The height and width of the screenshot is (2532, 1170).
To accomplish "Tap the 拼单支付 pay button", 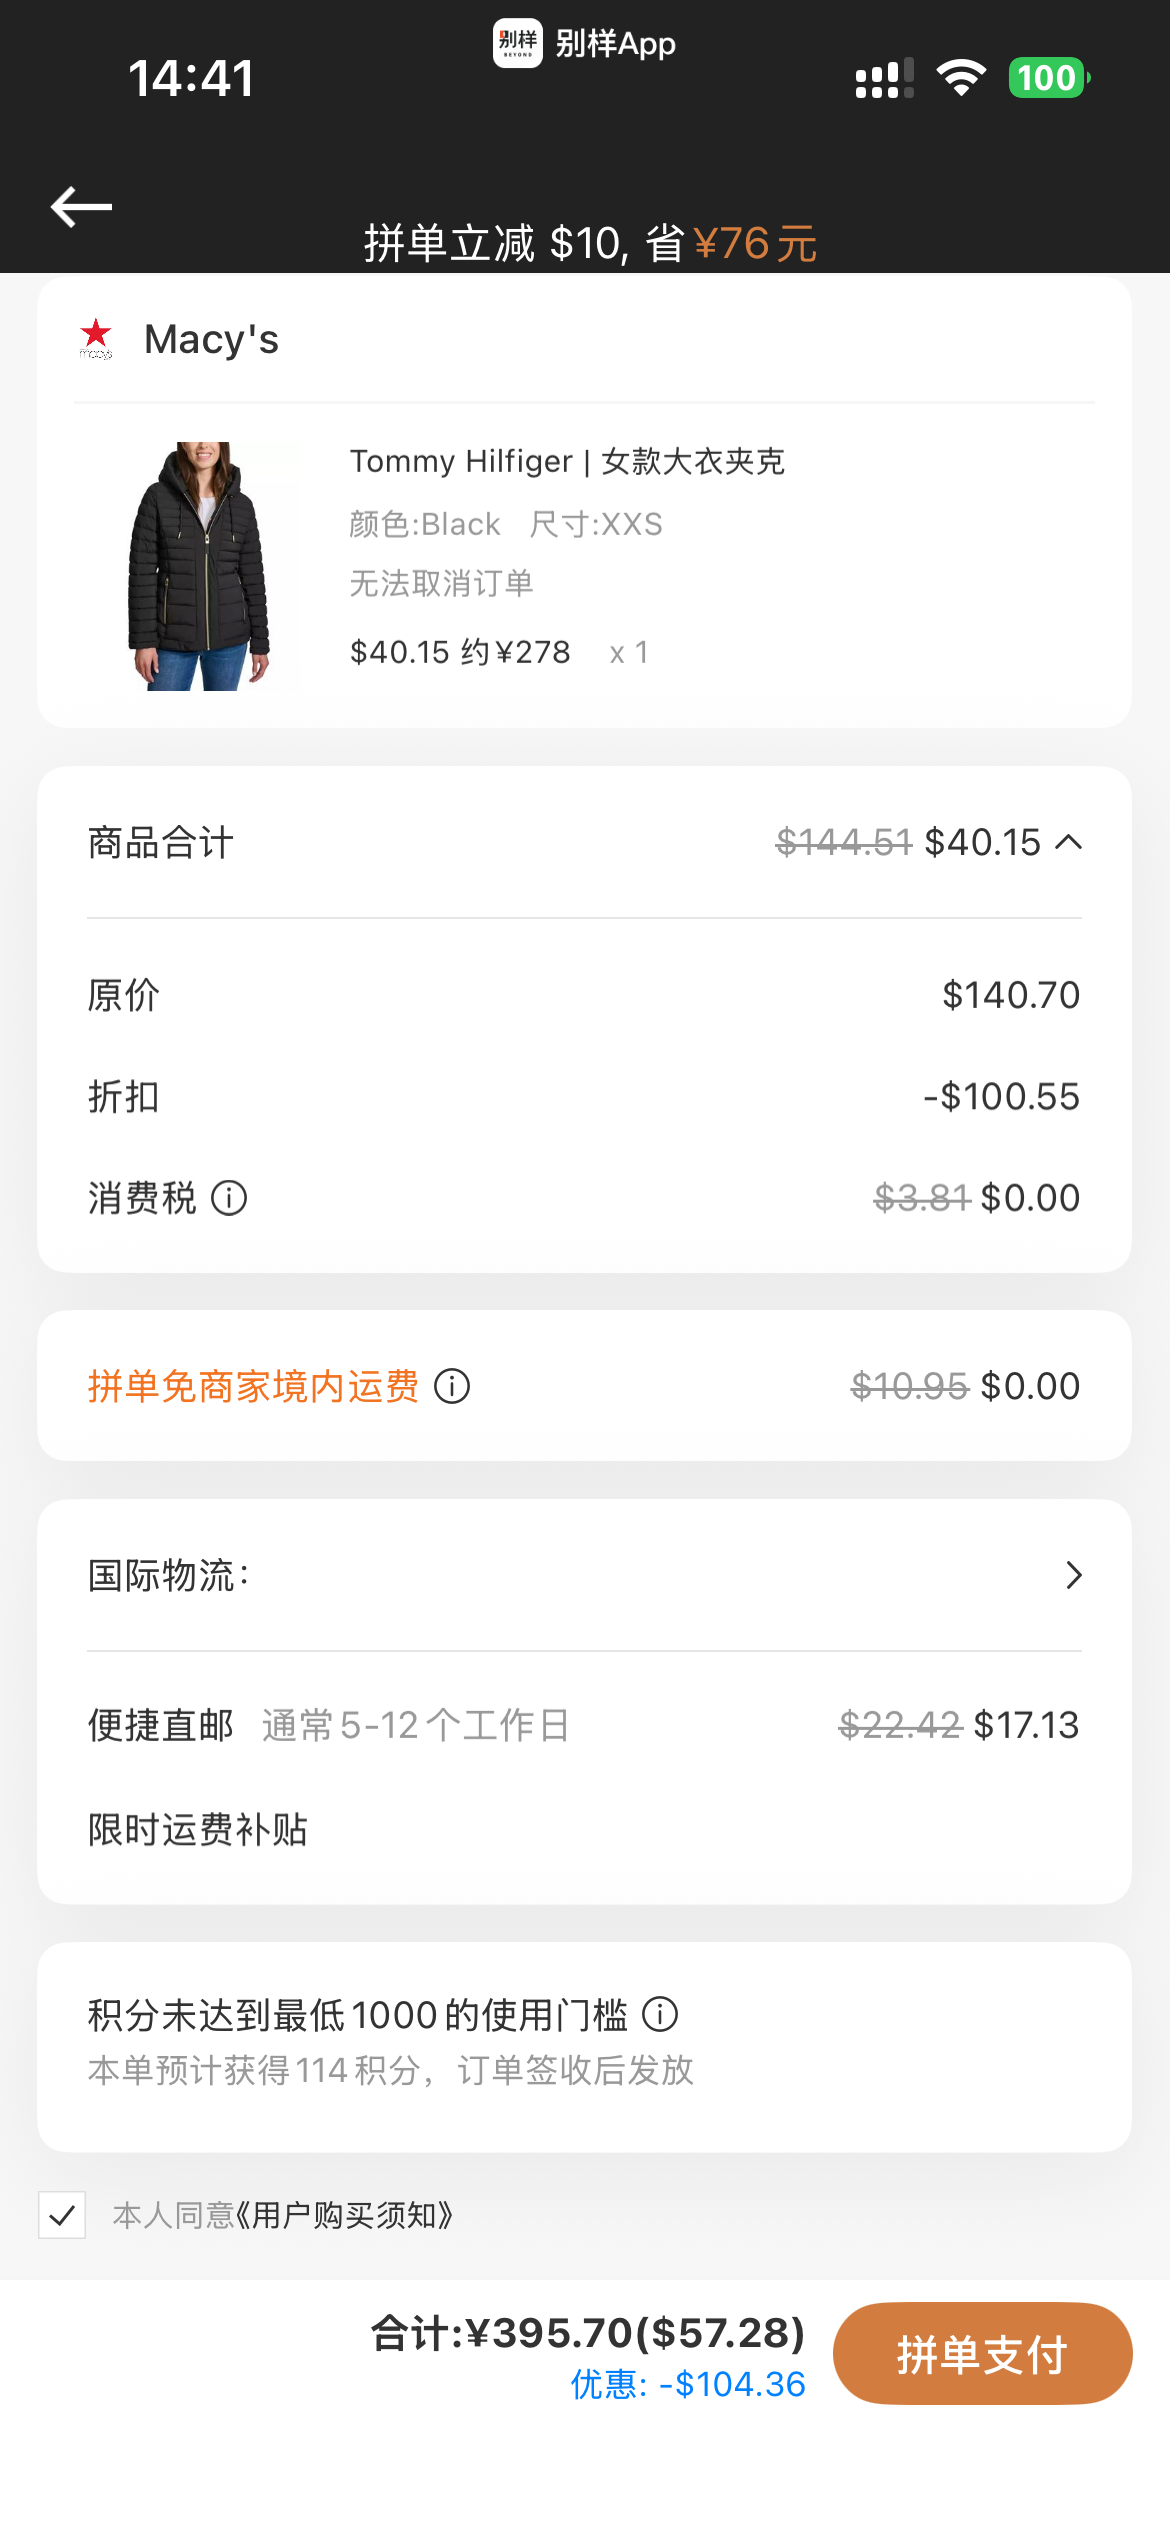I will tap(982, 2354).
